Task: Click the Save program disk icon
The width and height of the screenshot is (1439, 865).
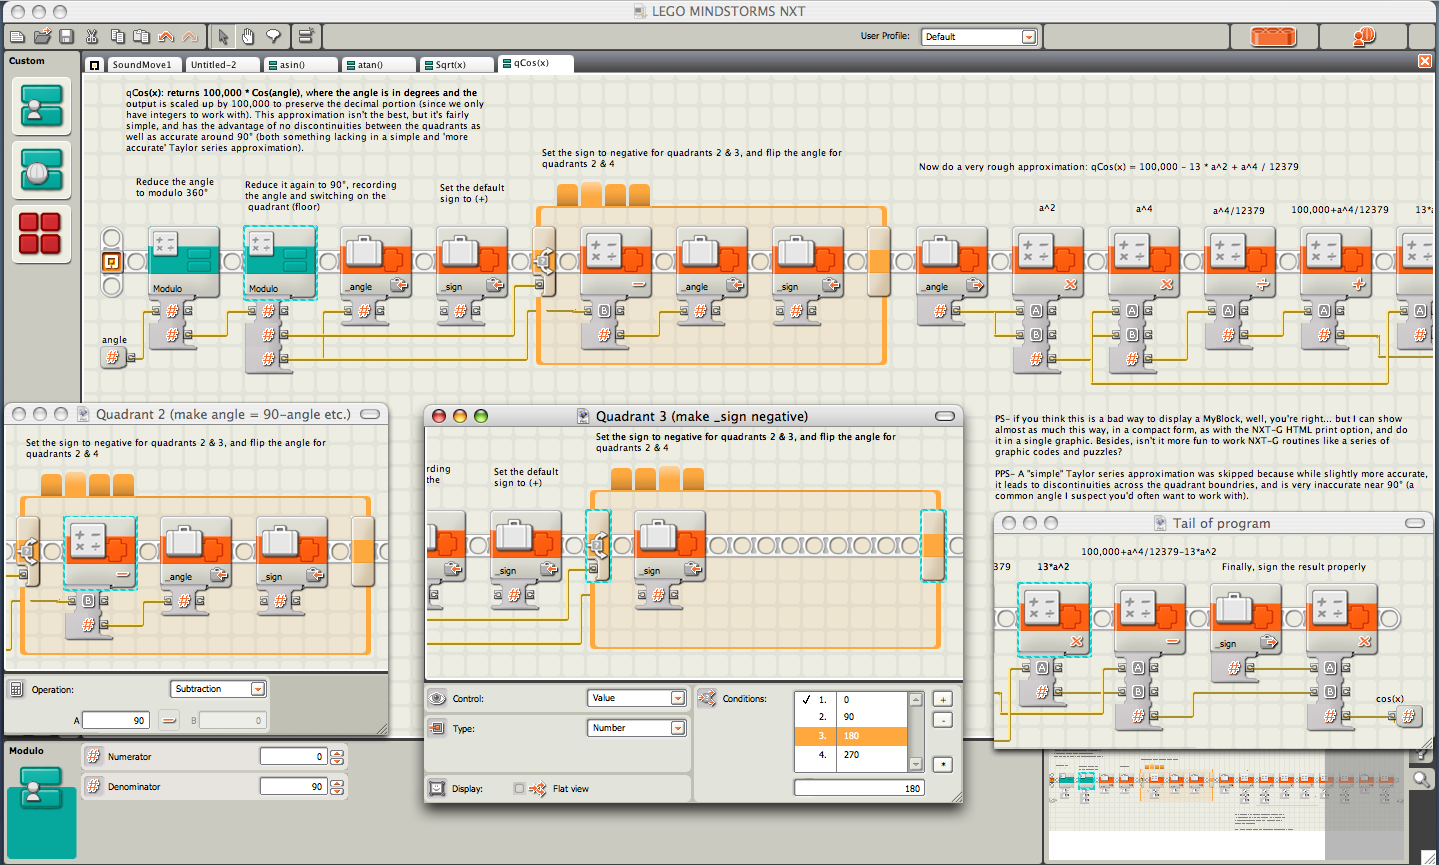Action: 66,37
